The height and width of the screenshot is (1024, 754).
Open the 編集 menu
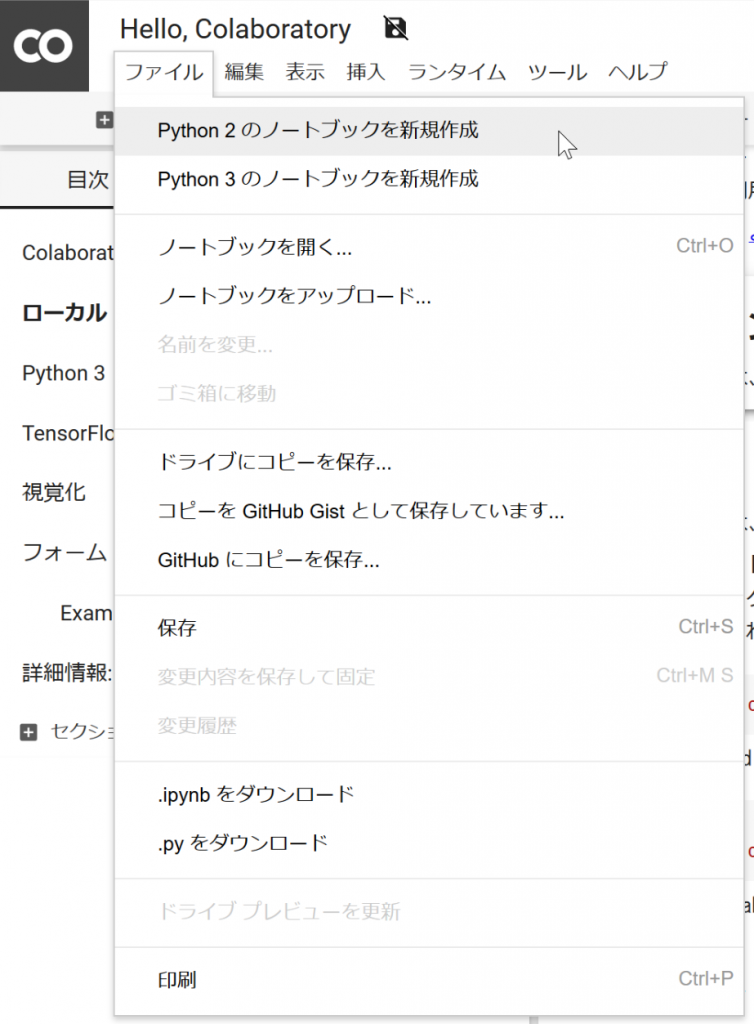coord(244,72)
